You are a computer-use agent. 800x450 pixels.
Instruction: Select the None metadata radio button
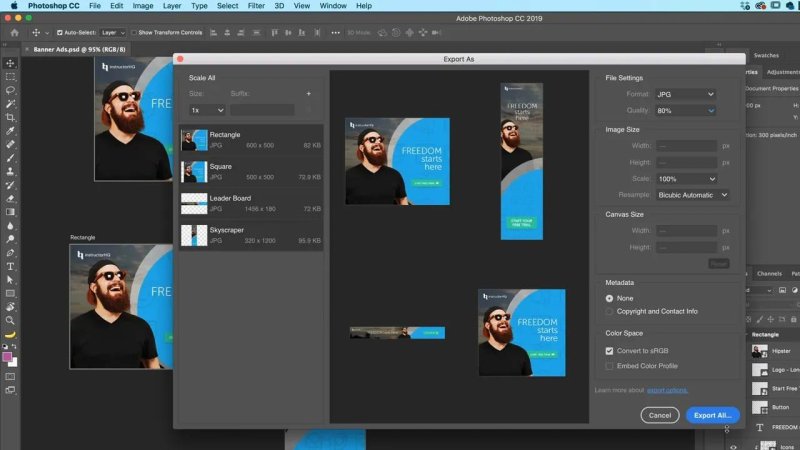(609, 298)
